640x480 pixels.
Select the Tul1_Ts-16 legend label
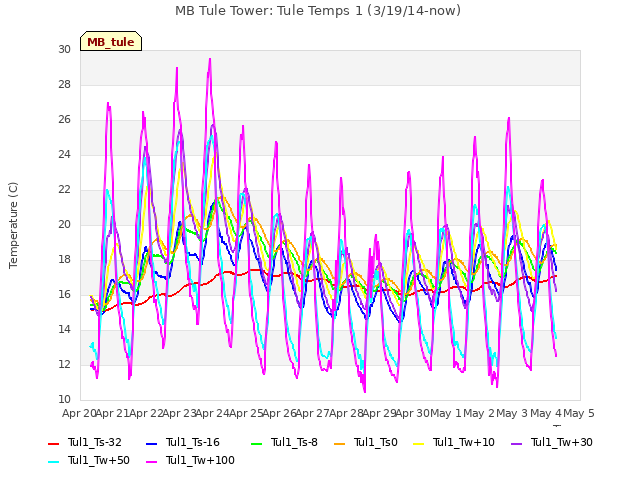pyautogui.click(x=193, y=442)
